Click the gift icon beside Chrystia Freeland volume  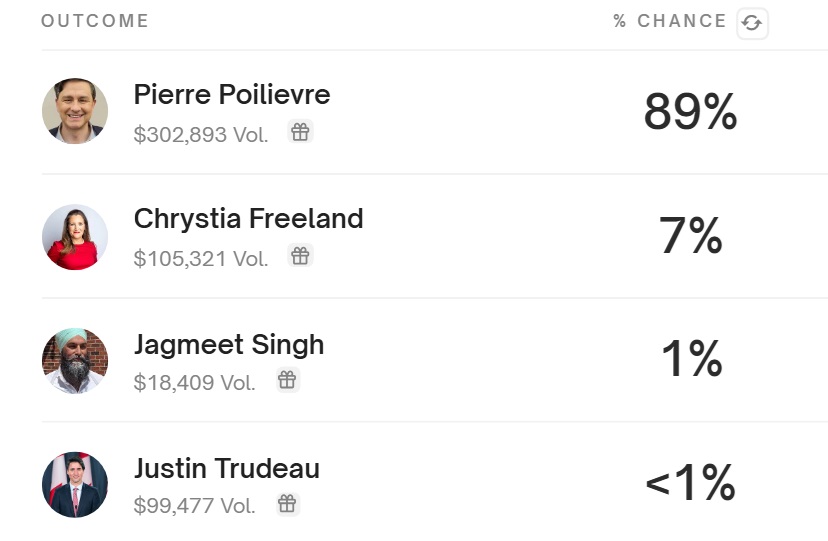300,255
